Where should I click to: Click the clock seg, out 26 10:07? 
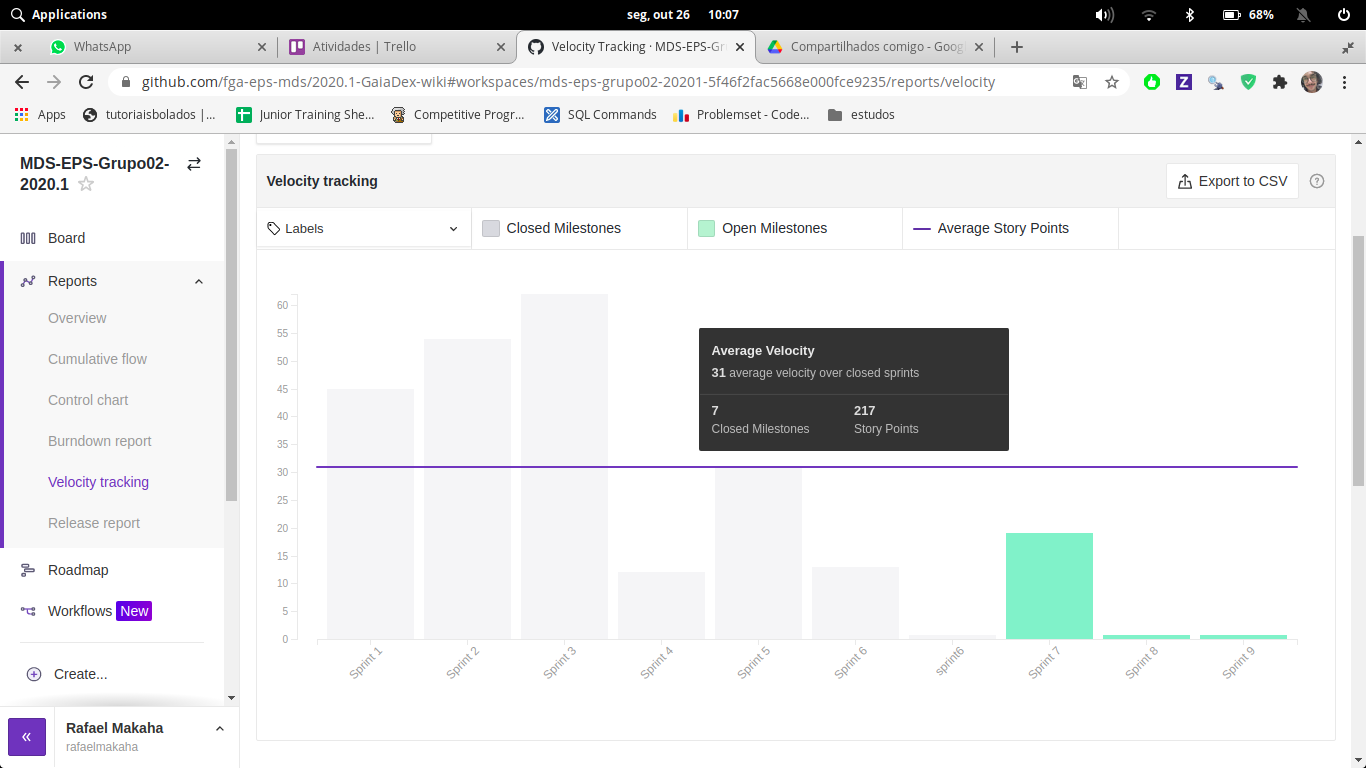click(x=682, y=15)
